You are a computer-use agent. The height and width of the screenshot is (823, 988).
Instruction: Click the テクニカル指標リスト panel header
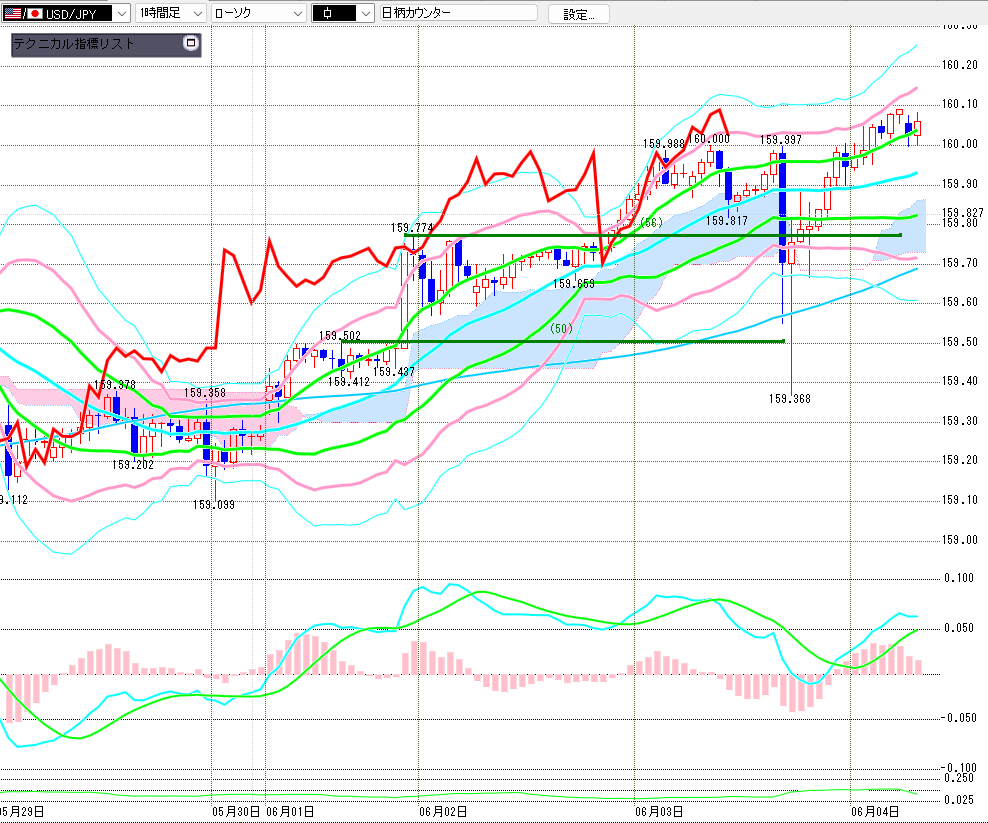coord(106,44)
